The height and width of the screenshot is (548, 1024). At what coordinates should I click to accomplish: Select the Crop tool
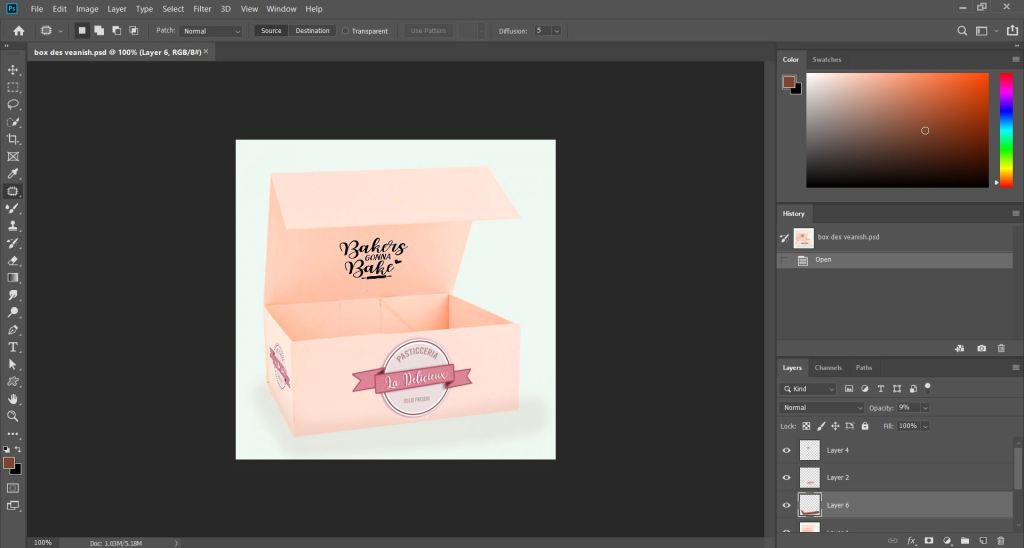tap(13, 139)
